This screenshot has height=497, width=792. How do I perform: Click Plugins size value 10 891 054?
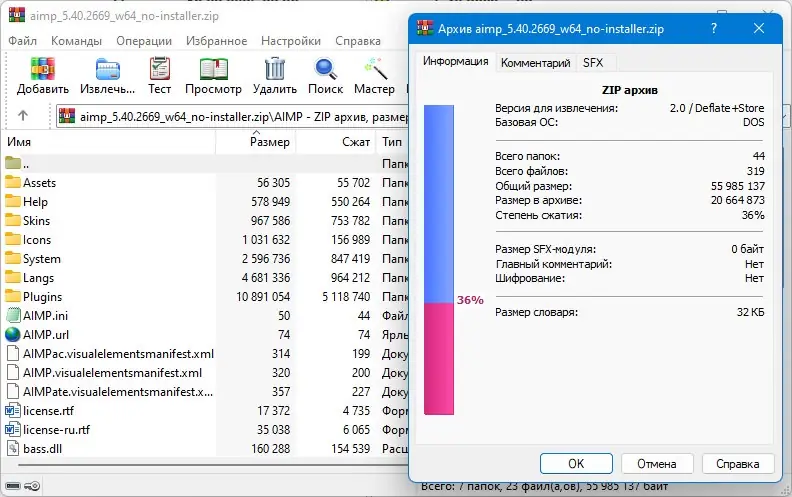tap(263, 296)
